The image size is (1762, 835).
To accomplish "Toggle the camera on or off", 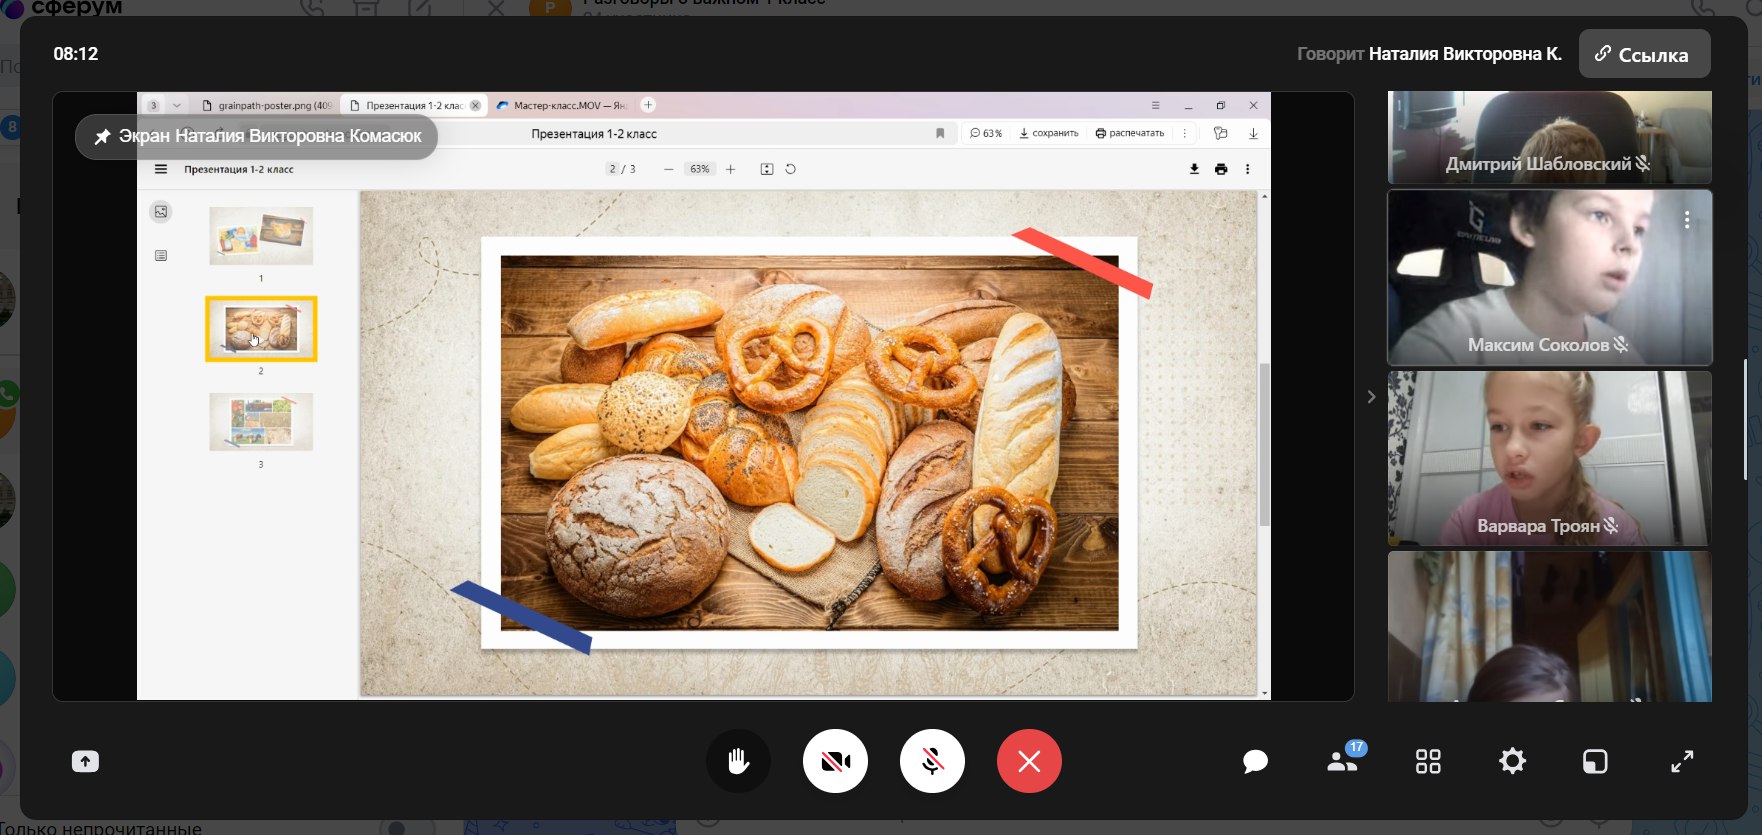I will [x=835, y=761].
